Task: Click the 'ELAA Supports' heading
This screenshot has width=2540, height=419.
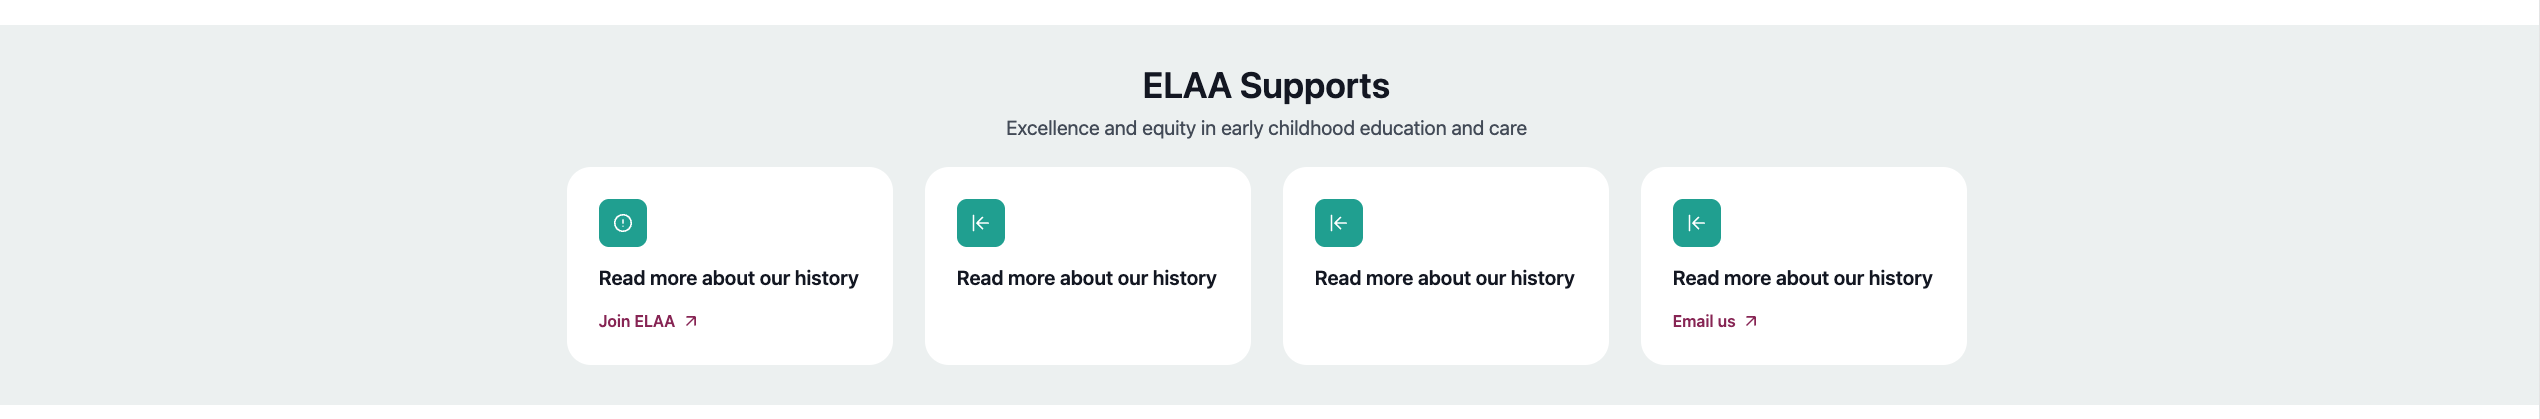Action: 1265,86
